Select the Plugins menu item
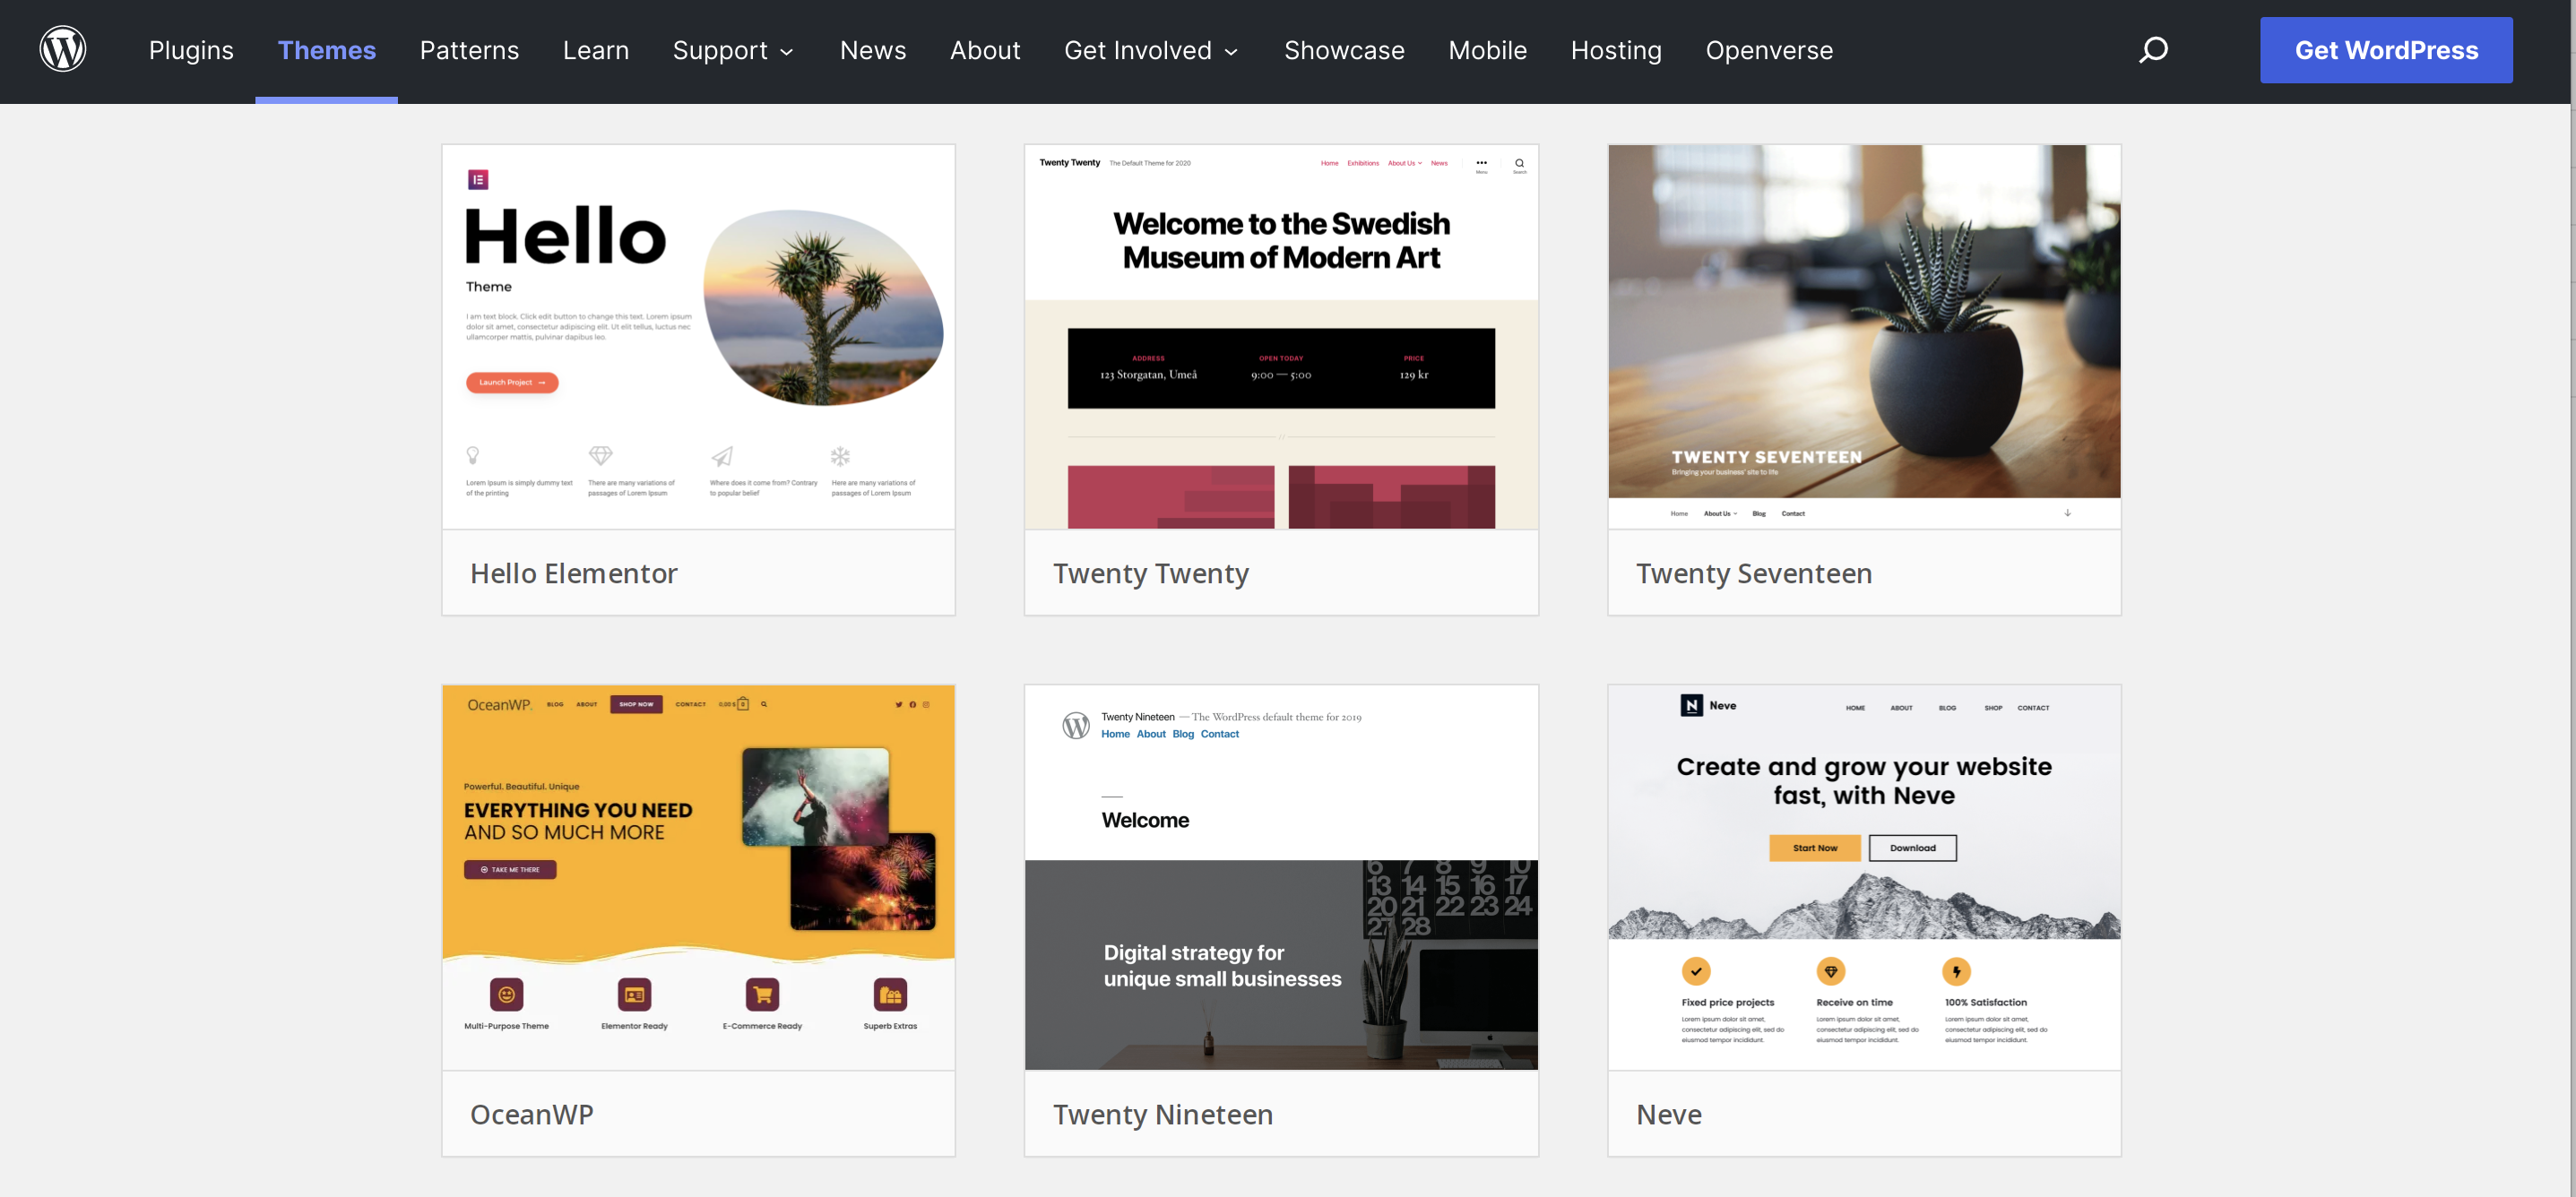Image resolution: width=2576 pixels, height=1197 pixels. point(191,47)
